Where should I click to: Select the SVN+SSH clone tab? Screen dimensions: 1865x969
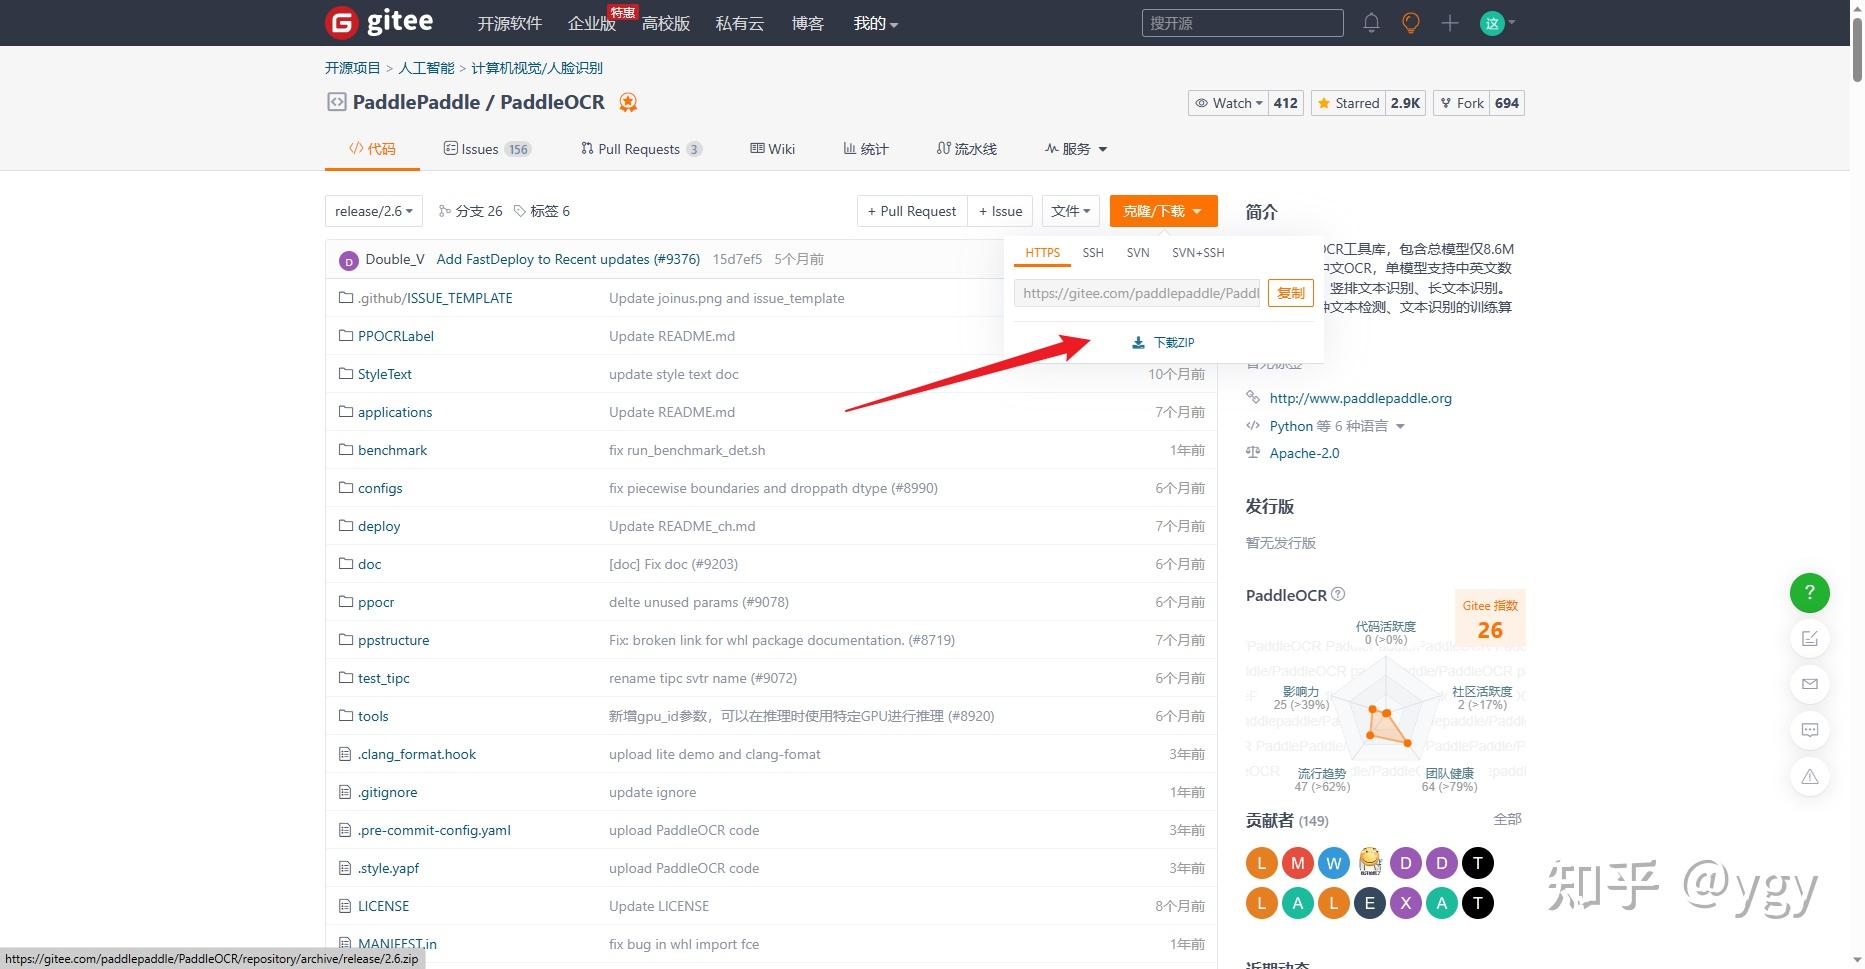coord(1198,253)
